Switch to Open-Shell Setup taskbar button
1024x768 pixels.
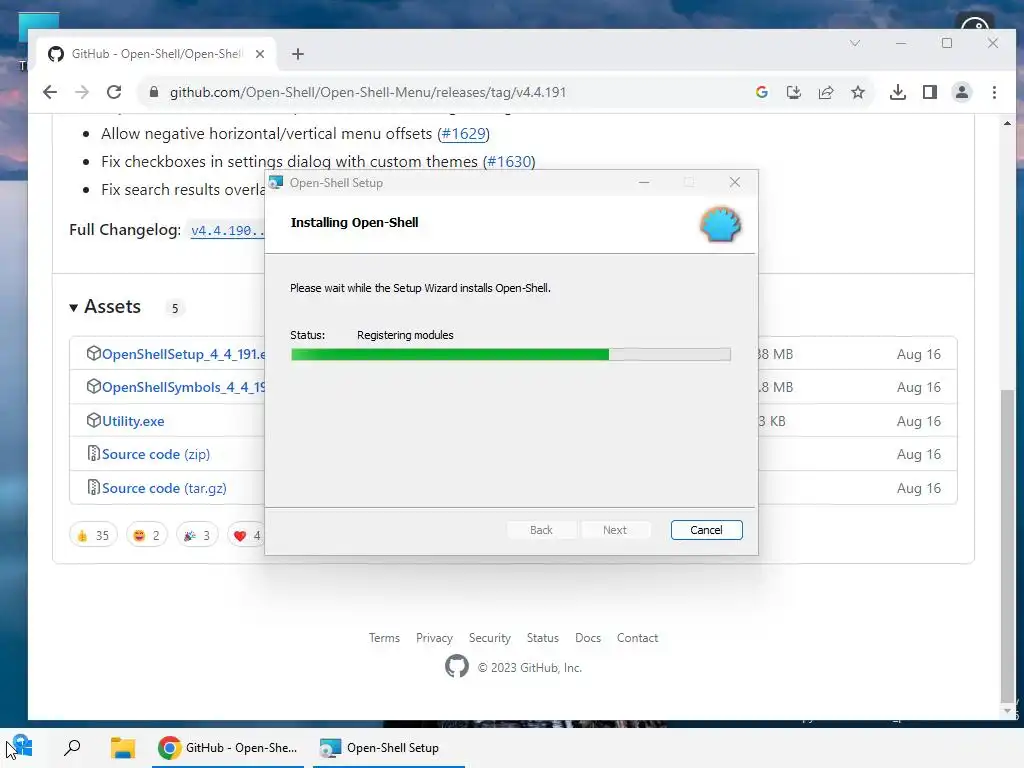389,748
